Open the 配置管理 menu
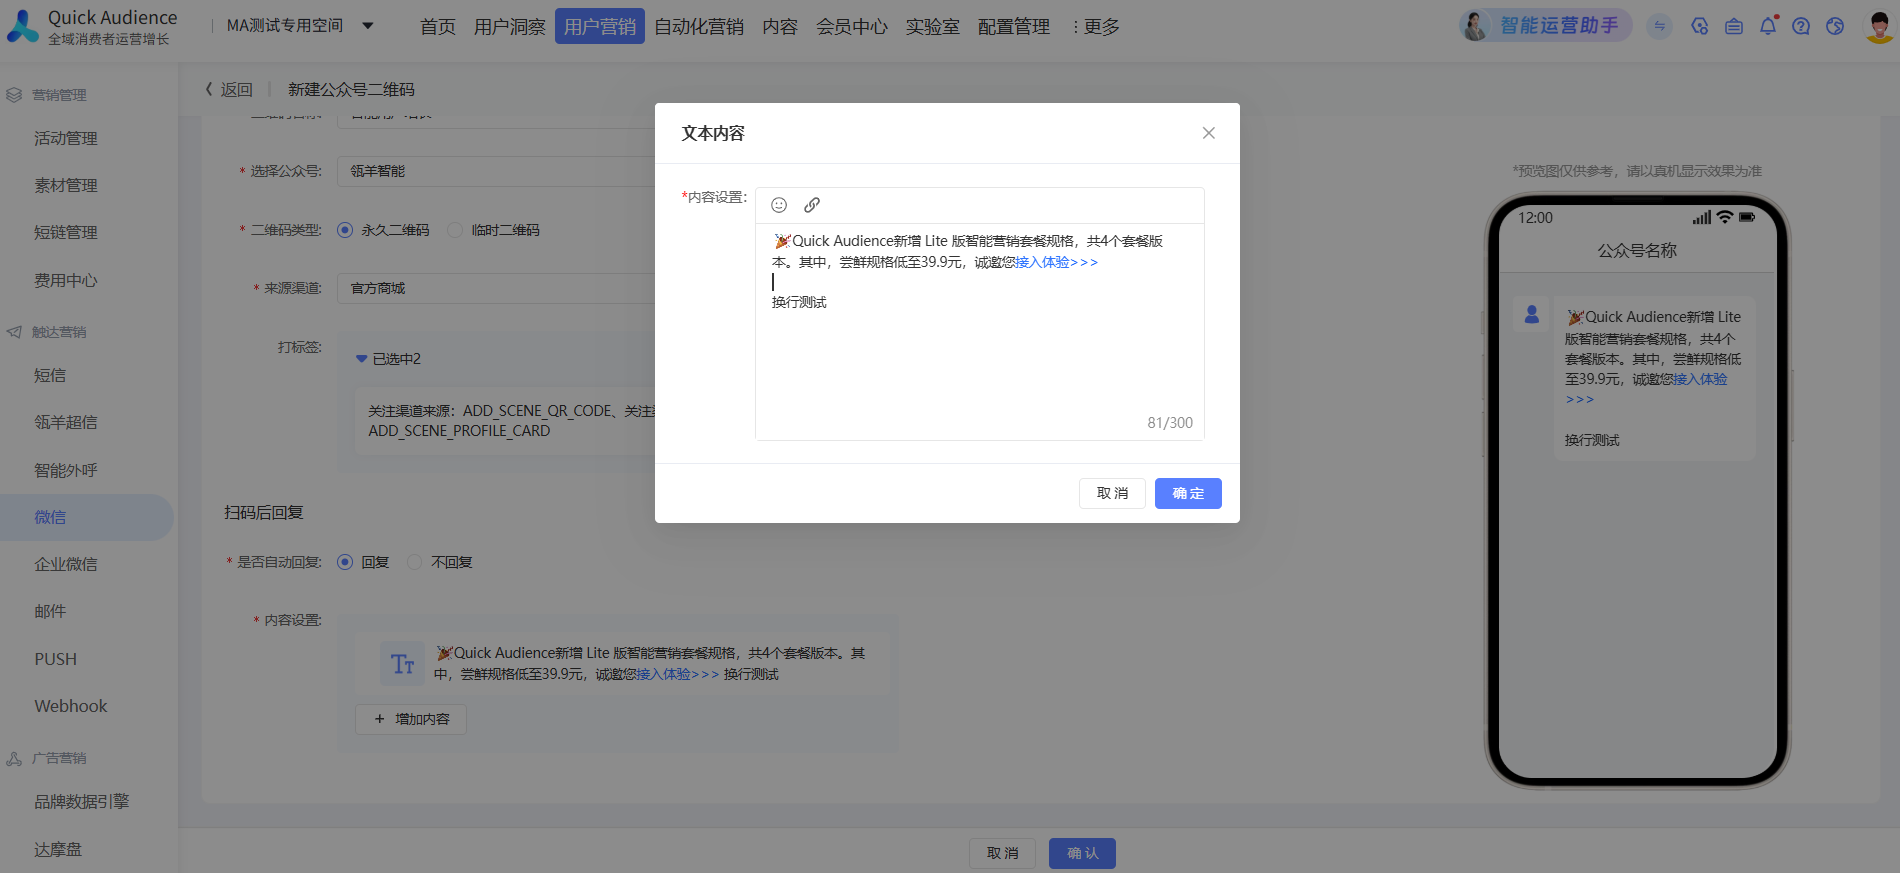This screenshot has height=873, width=1900. click(x=1014, y=26)
